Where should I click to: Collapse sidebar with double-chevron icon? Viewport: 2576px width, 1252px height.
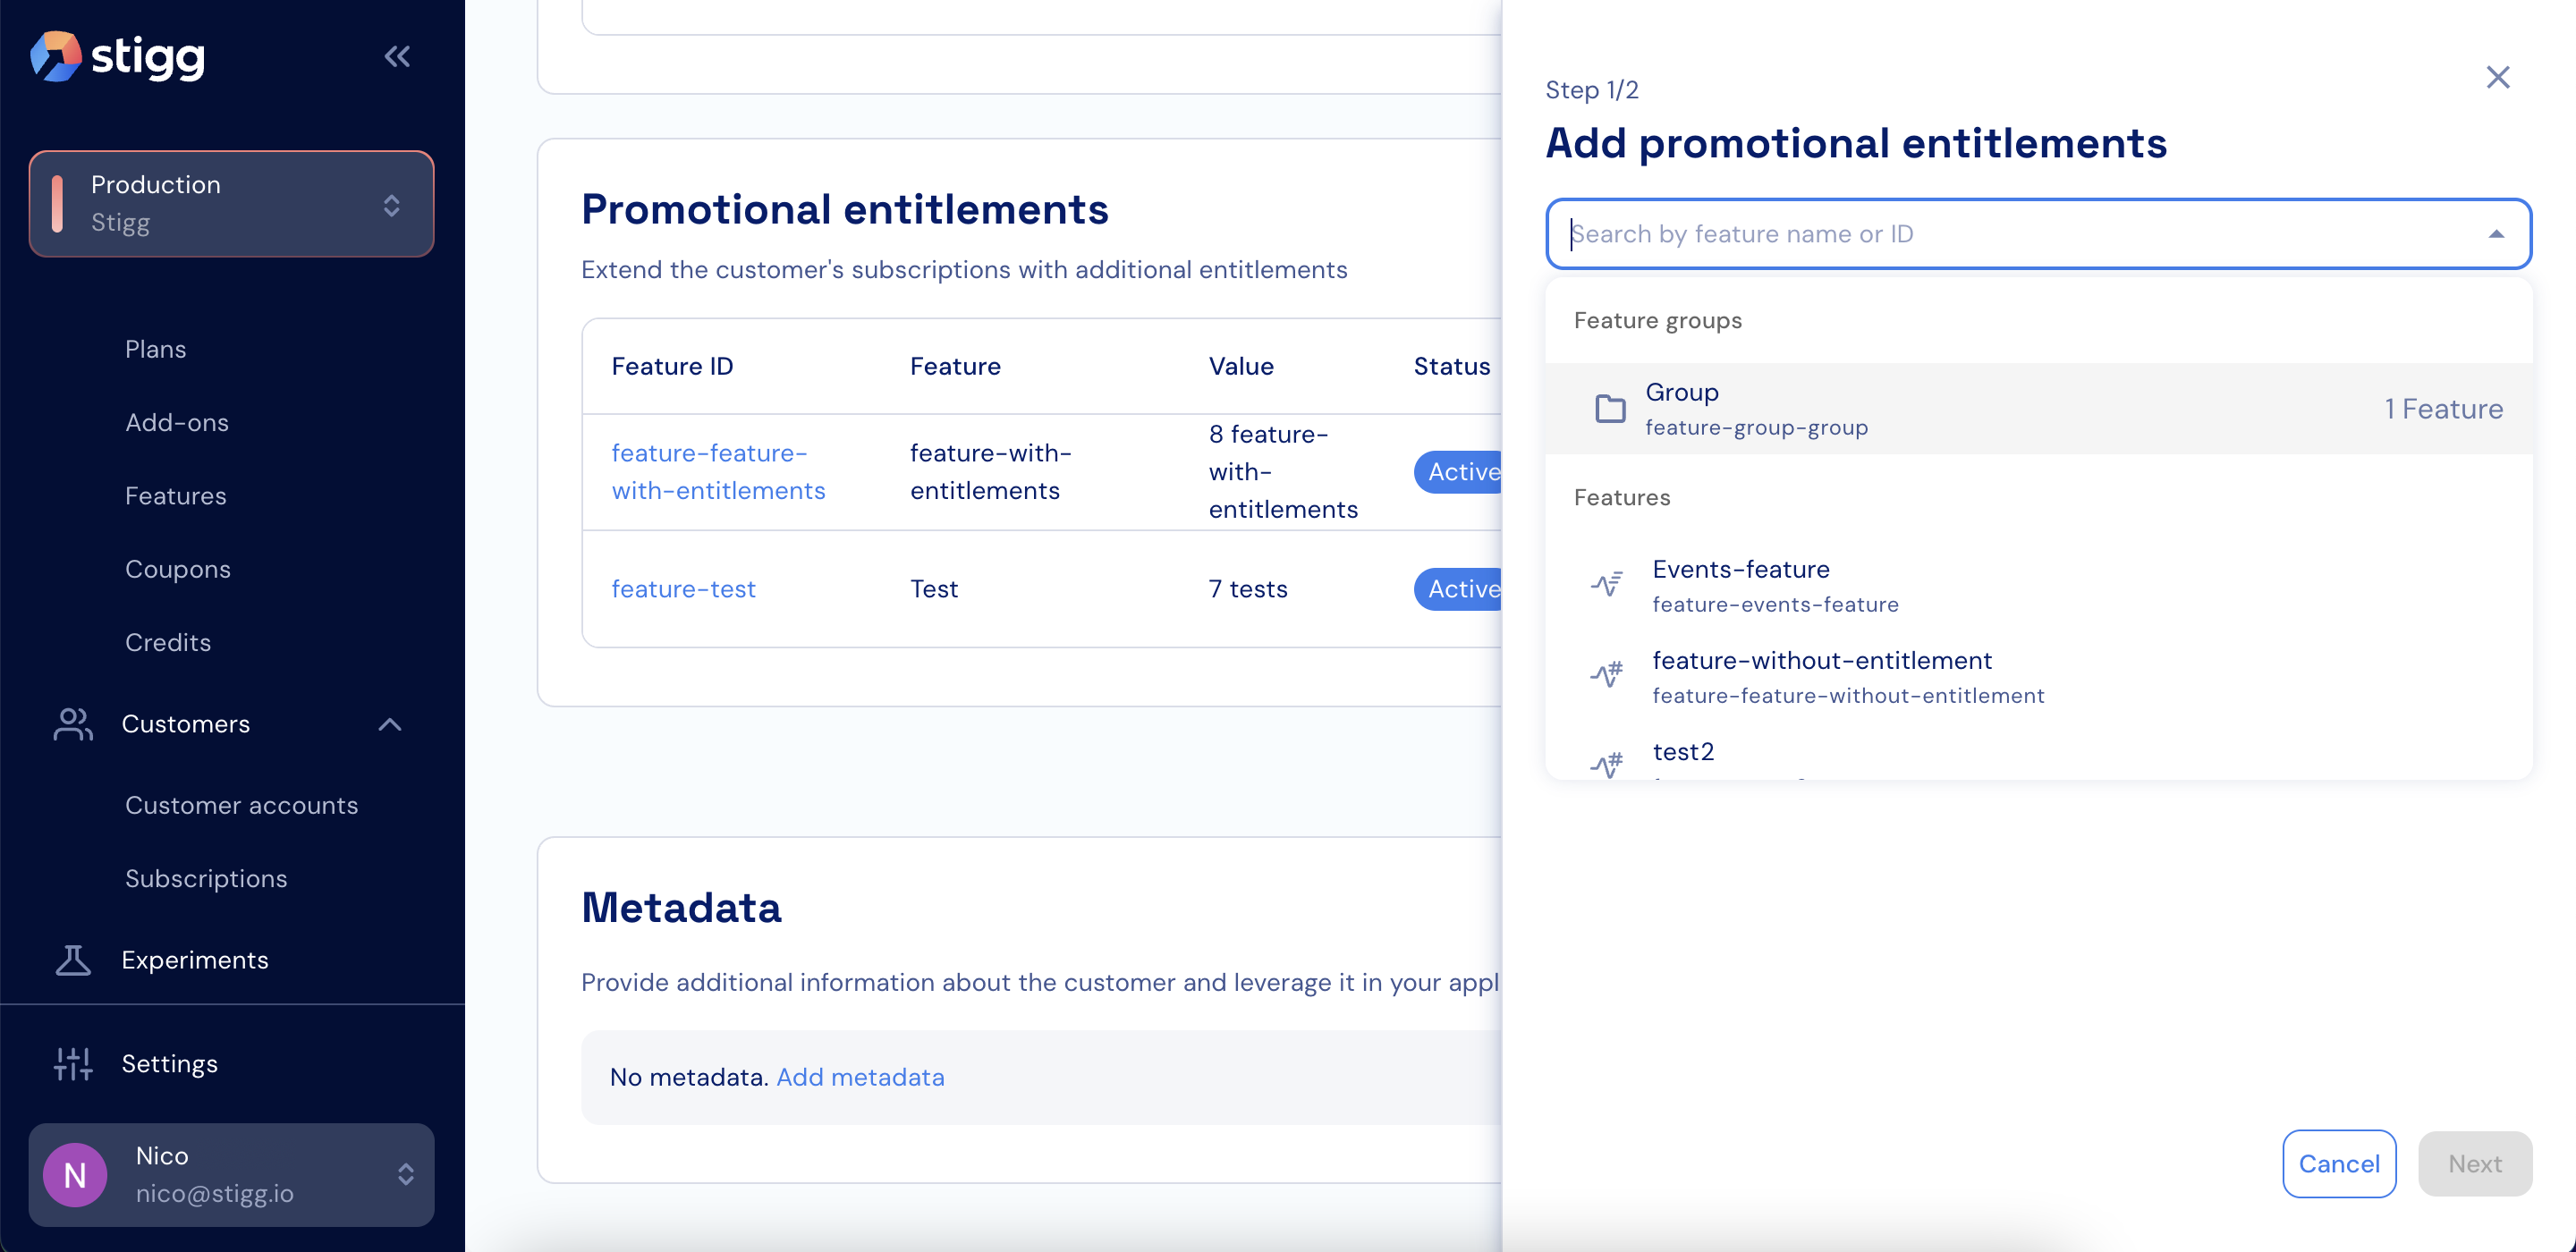397,56
